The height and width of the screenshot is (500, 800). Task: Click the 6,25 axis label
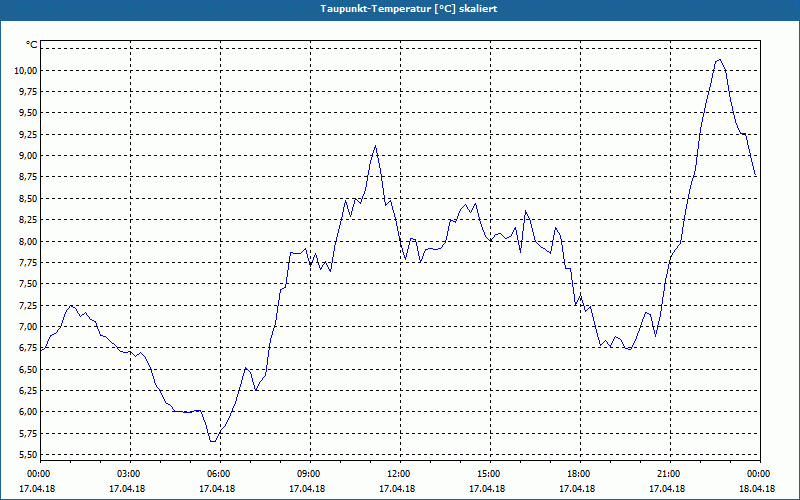click(x=27, y=391)
